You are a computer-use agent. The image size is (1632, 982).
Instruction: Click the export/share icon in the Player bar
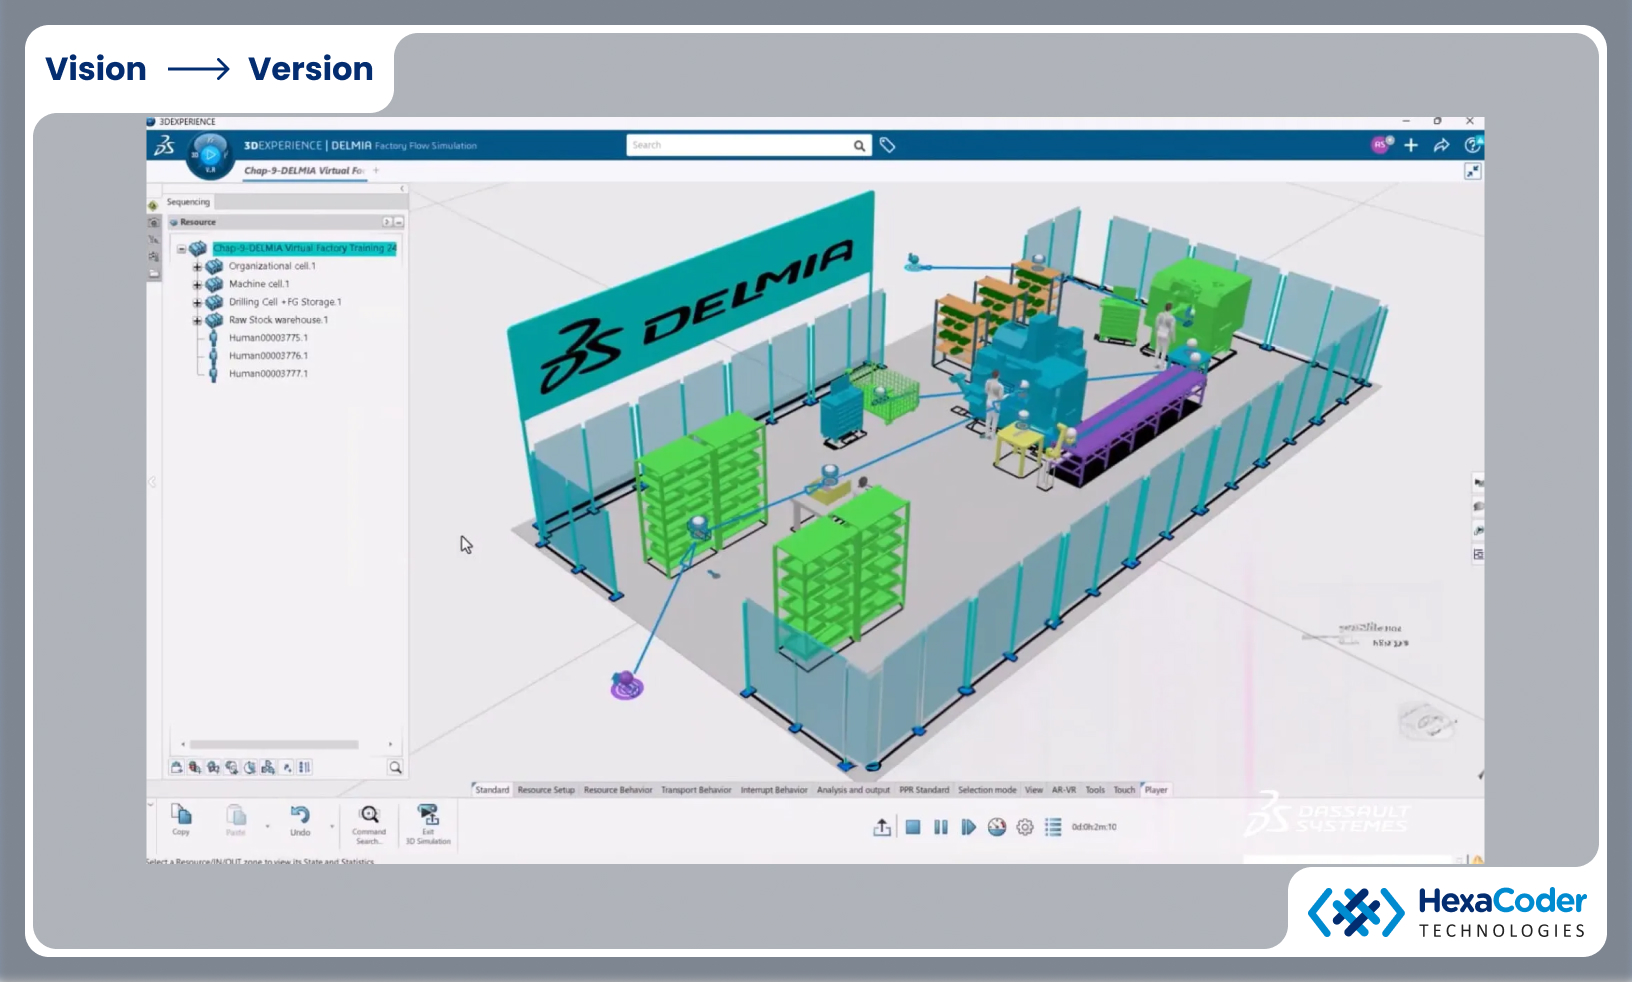pos(884,827)
